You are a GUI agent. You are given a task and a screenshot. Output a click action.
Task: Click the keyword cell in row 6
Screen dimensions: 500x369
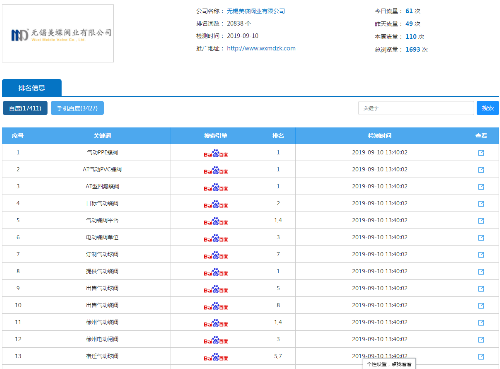pyautogui.click(x=102, y=238)
